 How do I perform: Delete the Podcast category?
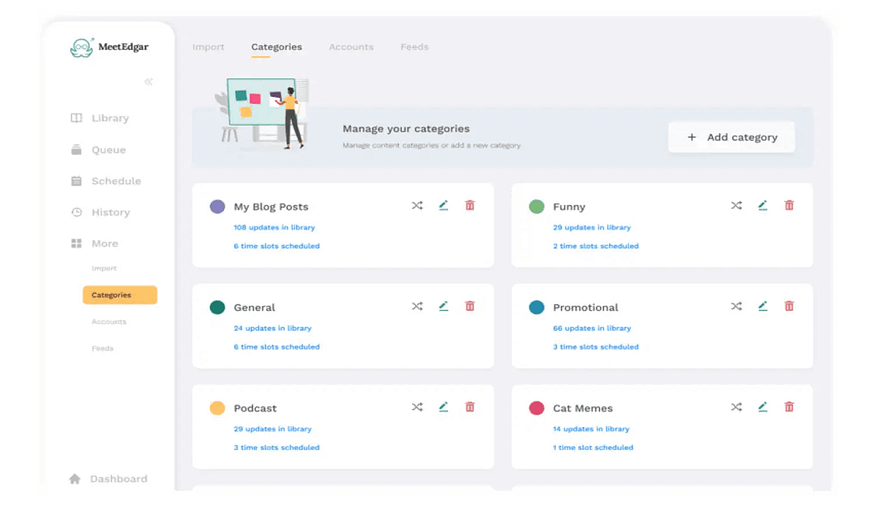[470, 407]
